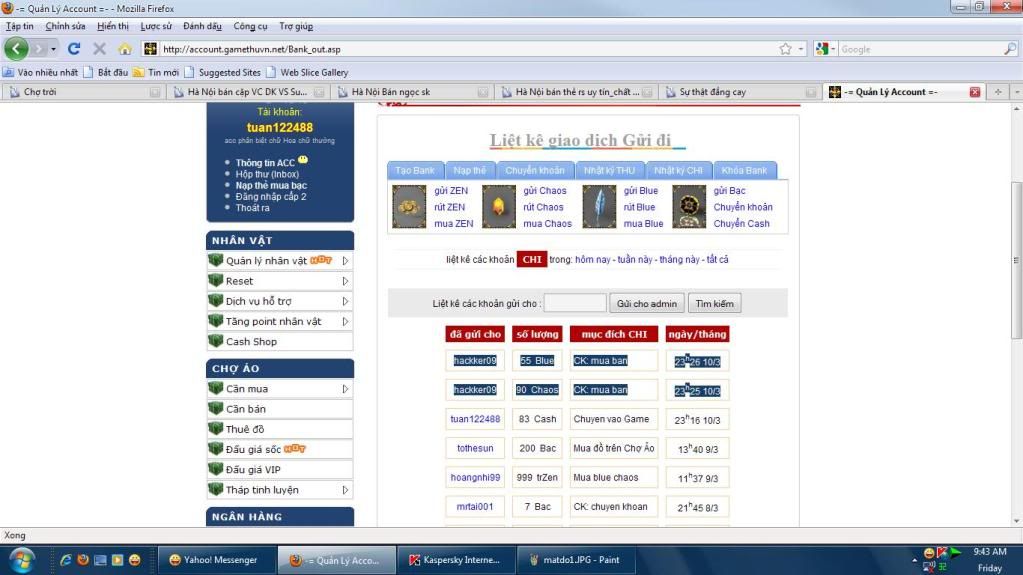Open the Suggested Sites bookmark
Screen dimensions: 1023x575
pos(222,72)
